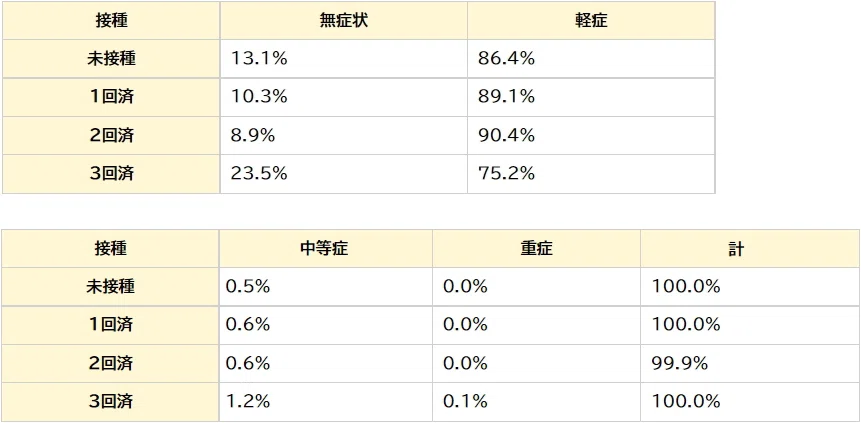Click the 無症状 column header
Viewport: 861px width, 423px height.
[x=344, y=20]
